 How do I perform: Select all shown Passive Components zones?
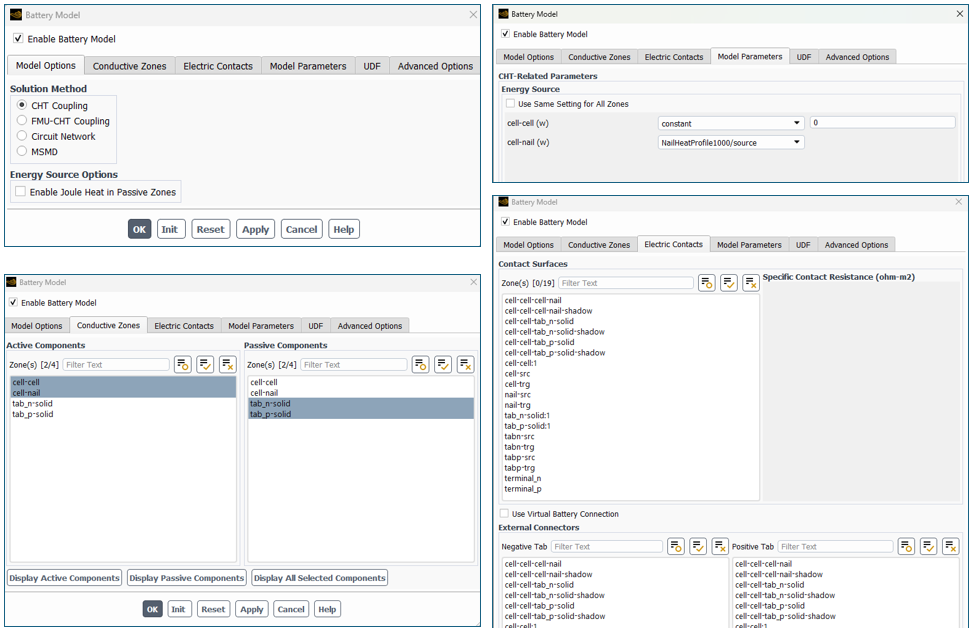point(443,365)
